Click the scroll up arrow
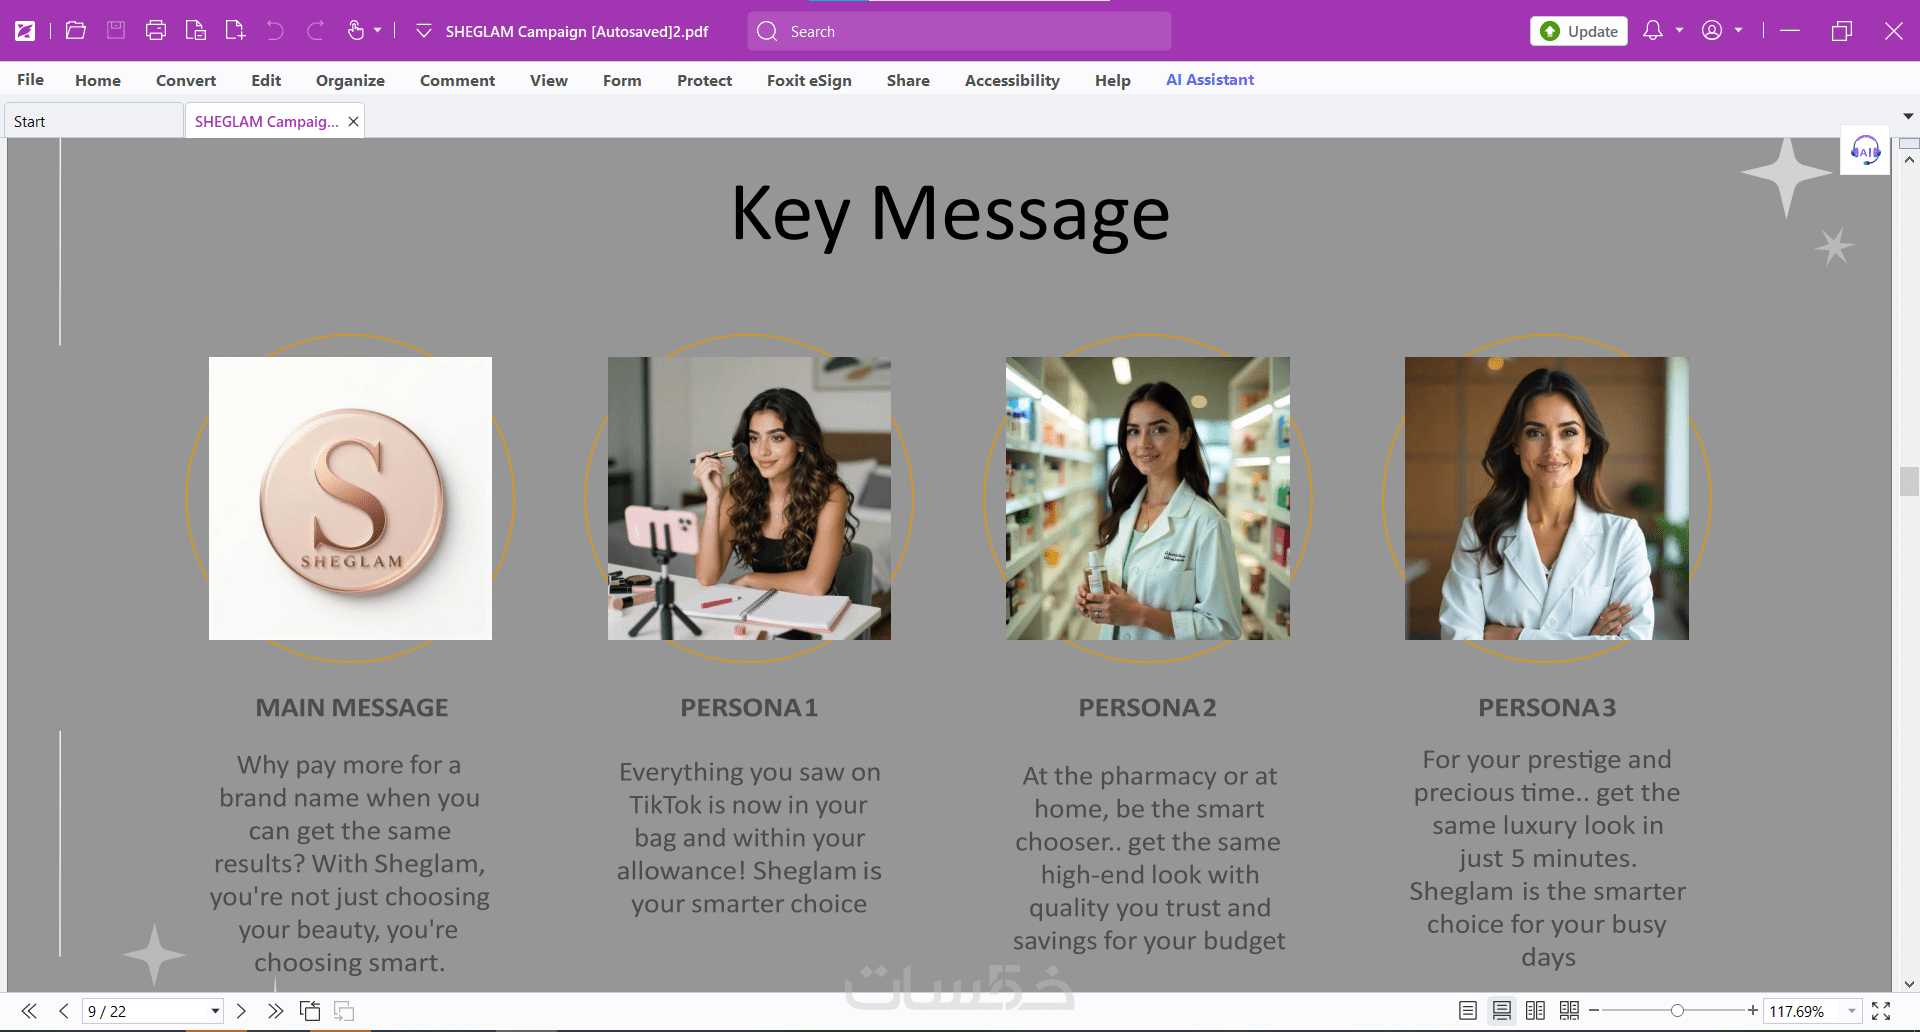The image size is (1920, 1032). 1909,160
